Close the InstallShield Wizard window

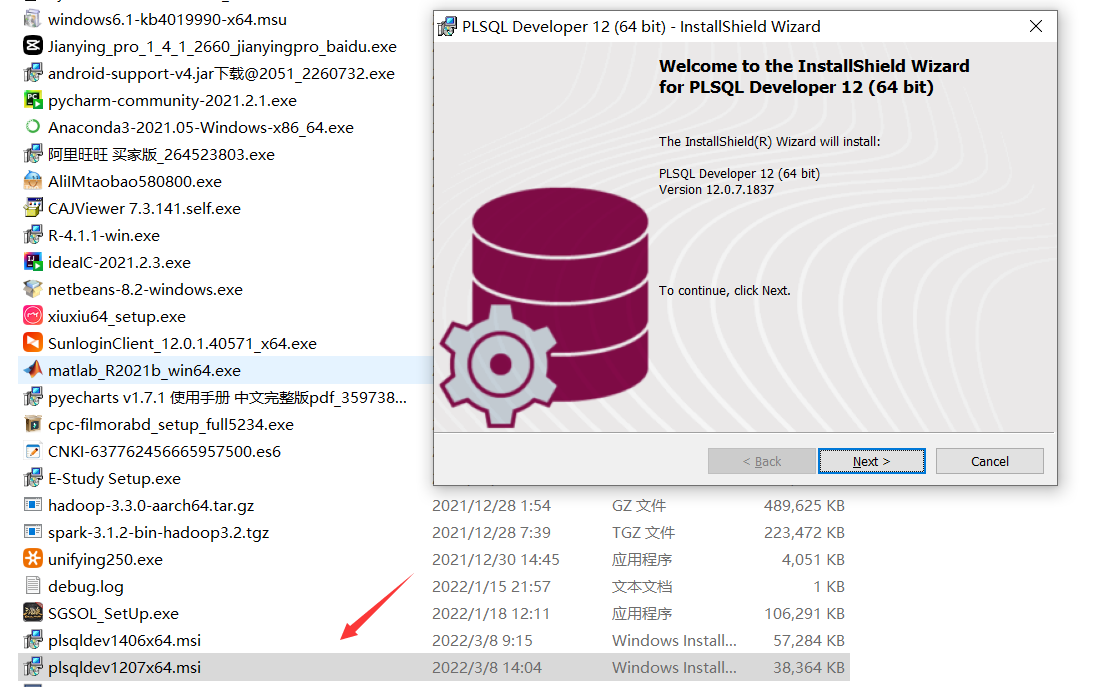point(1035,26)
